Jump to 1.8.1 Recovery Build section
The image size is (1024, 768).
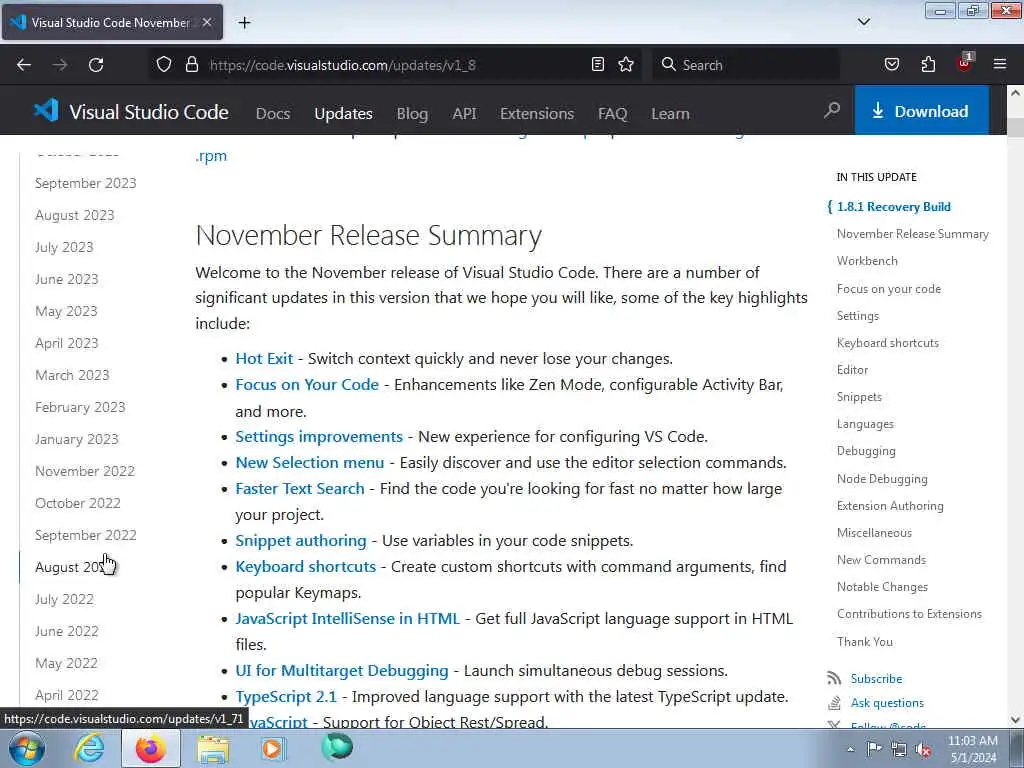coord(893,206)
